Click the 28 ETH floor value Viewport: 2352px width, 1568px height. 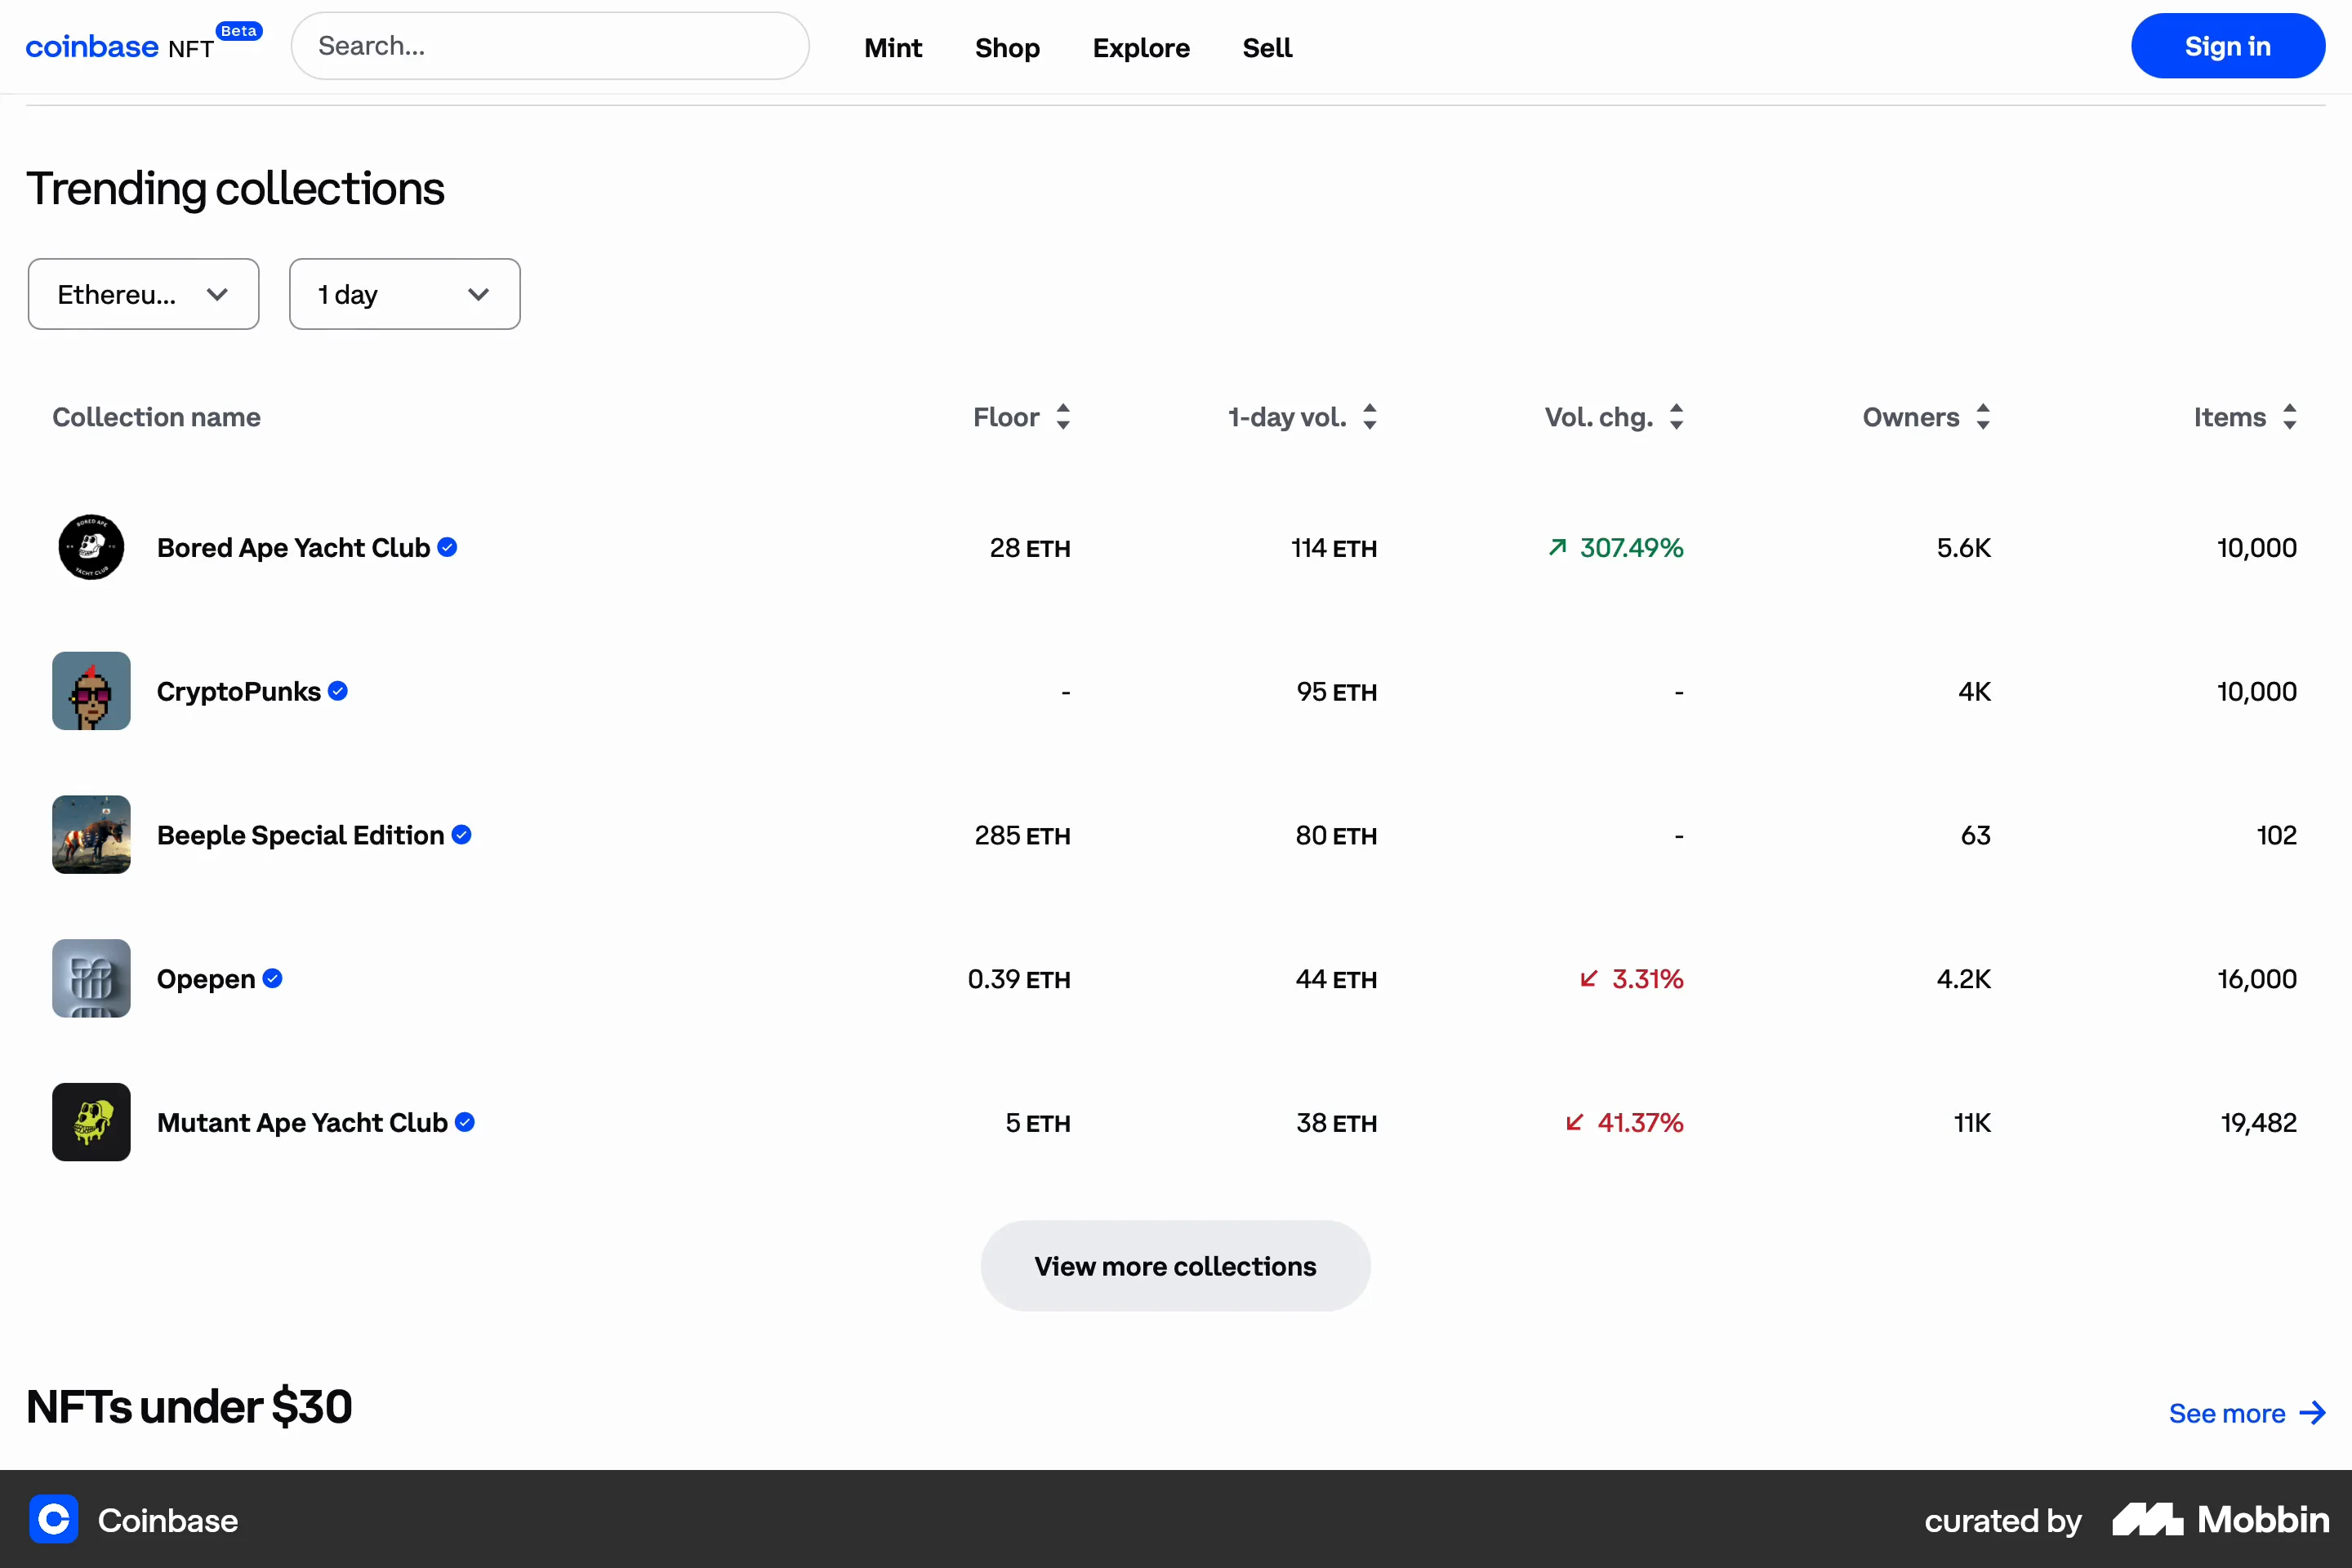pyautogui.click(x=1030, y=548)
